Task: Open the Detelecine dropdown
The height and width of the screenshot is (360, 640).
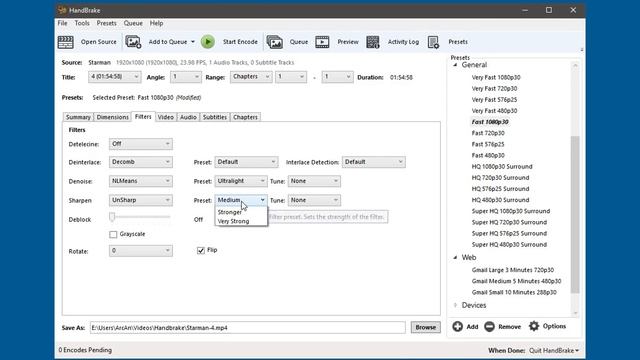Action: coord(140,144)
